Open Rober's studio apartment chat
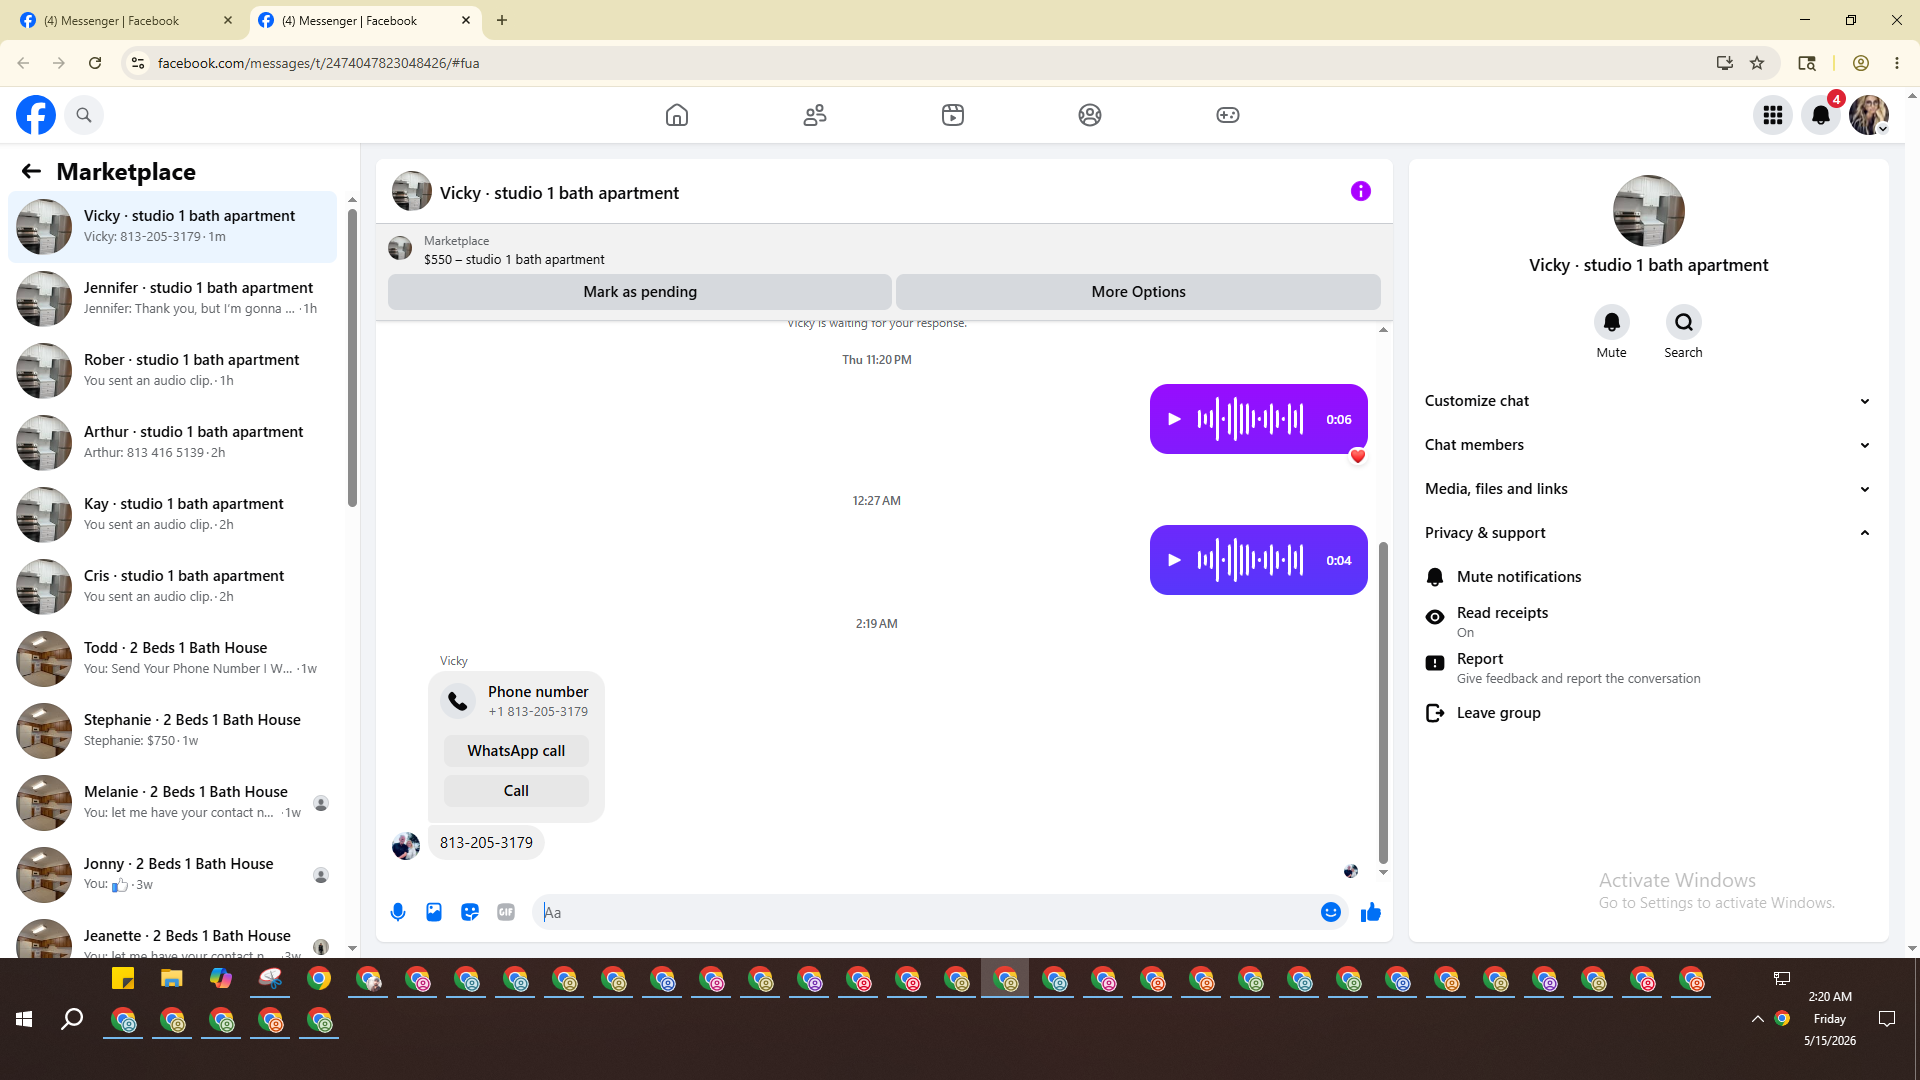 pyautogui.click(x=173, y=371)
